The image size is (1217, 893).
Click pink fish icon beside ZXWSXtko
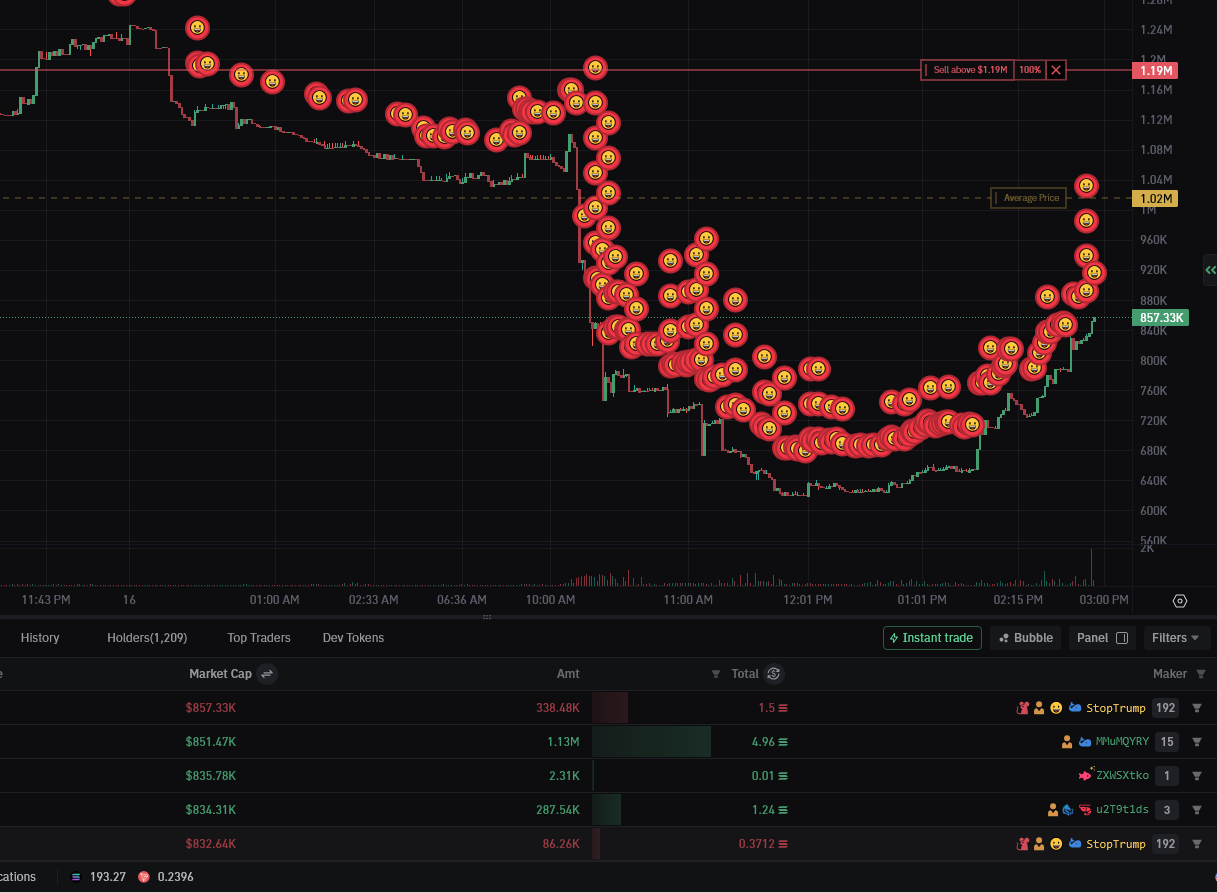[x=1086, y=776]
